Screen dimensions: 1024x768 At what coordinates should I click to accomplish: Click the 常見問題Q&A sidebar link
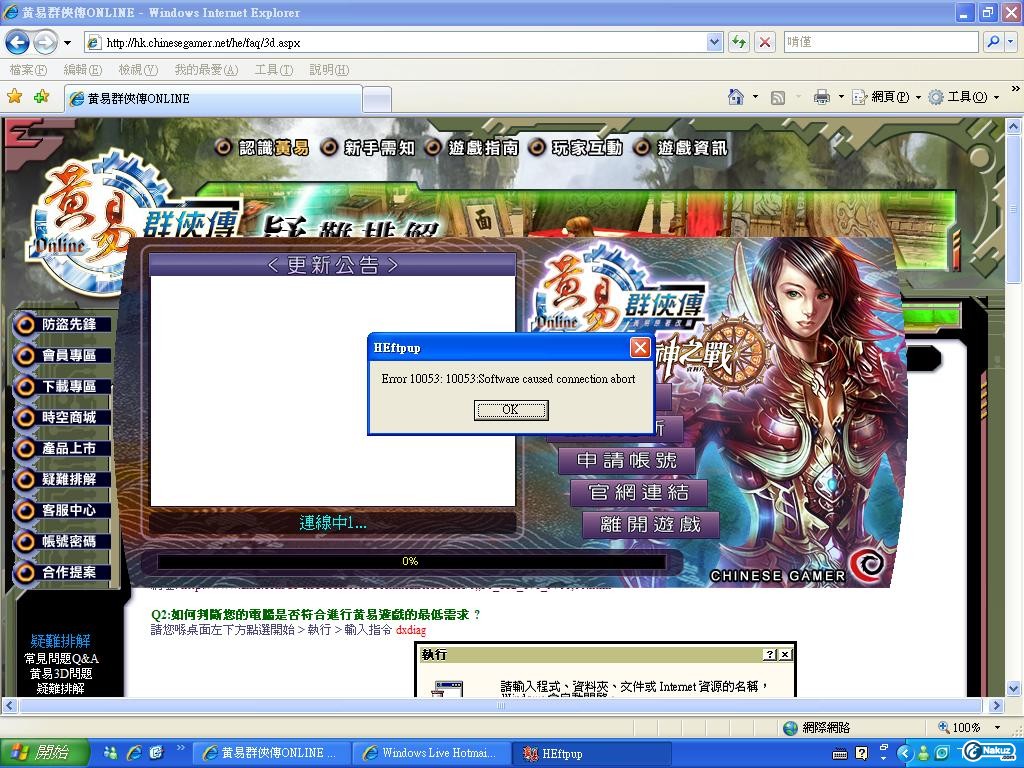[61, 658]
